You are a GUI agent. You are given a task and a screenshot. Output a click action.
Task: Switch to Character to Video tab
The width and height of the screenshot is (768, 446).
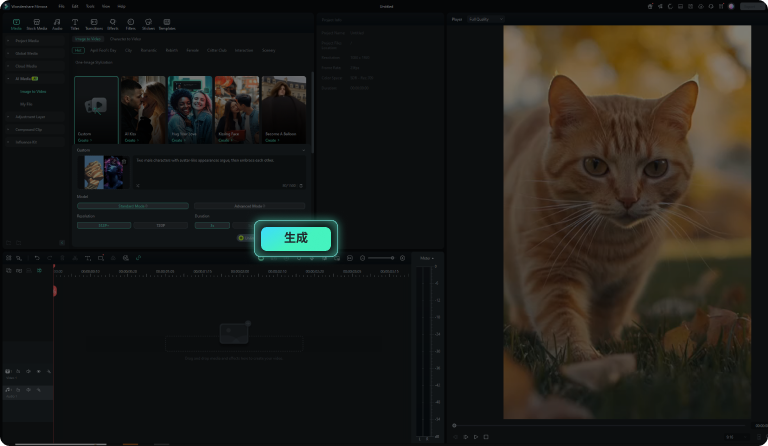[x=125, y=39]
